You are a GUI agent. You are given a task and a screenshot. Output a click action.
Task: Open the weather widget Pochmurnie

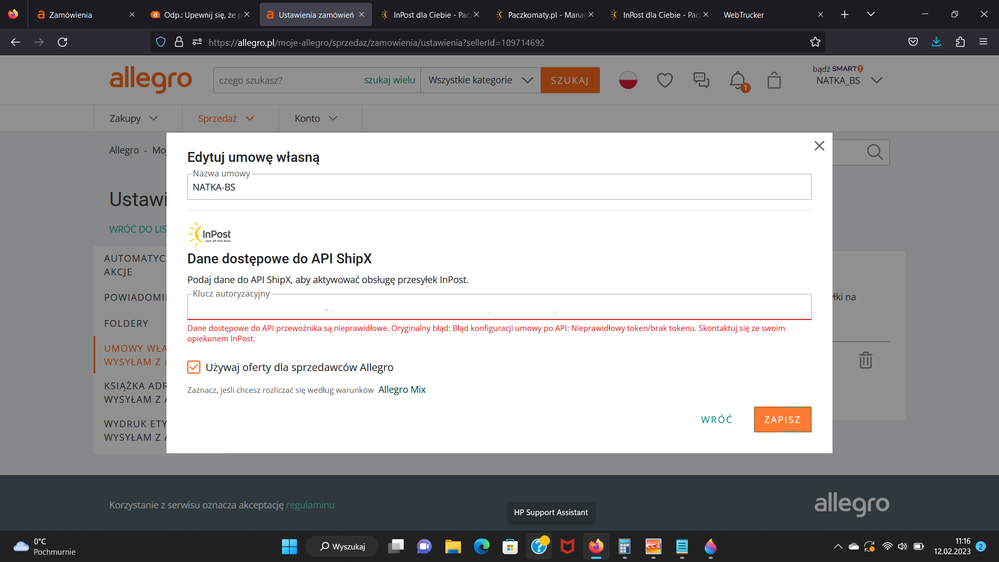45,546
